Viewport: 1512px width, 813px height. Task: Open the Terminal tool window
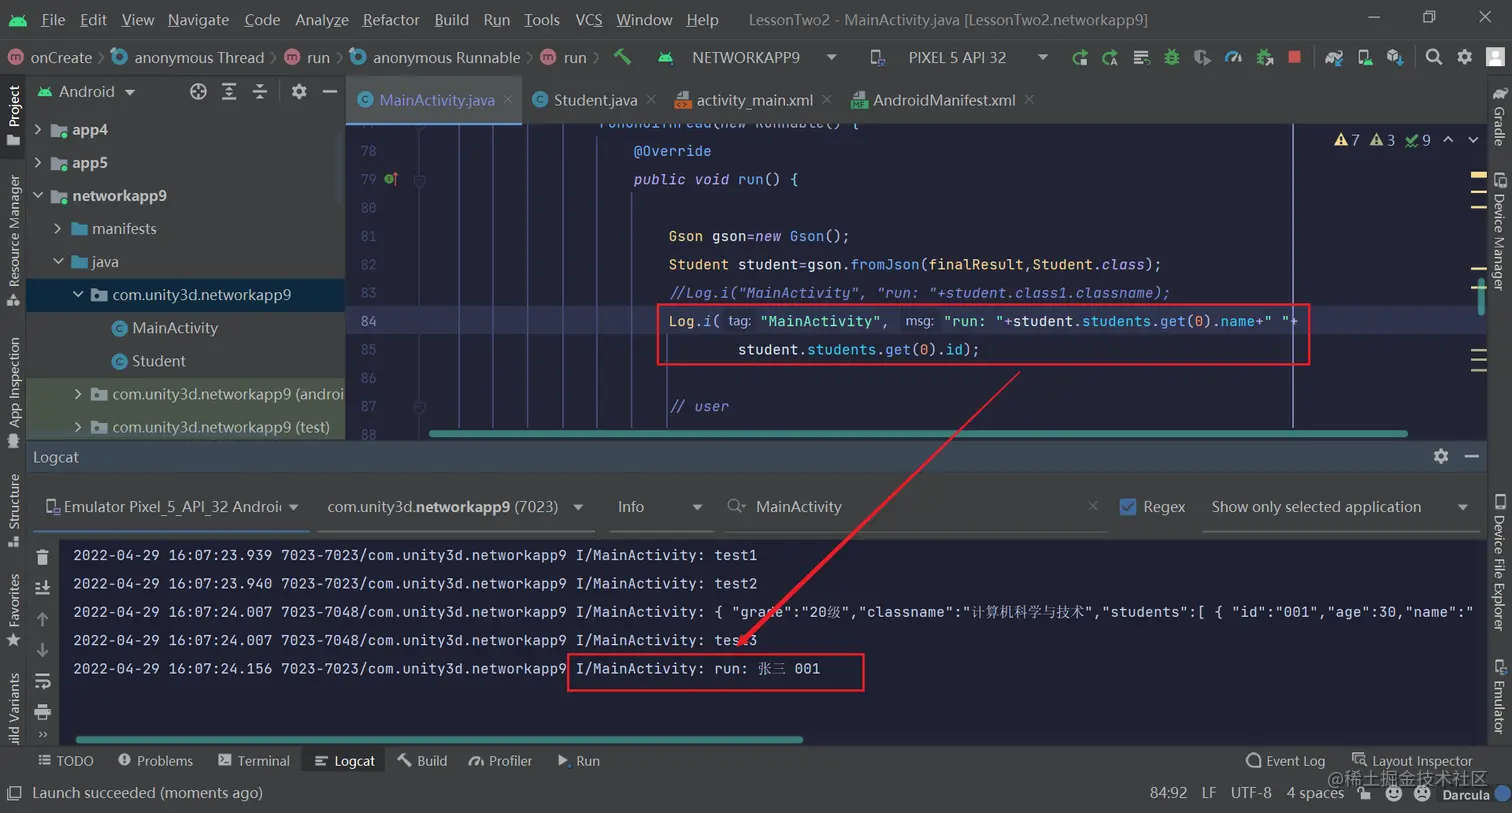pos(254,761)
